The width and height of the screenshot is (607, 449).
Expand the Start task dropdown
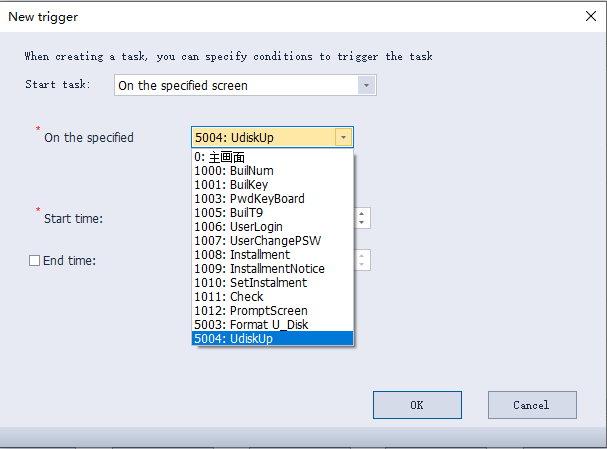[x=367, y=86]
